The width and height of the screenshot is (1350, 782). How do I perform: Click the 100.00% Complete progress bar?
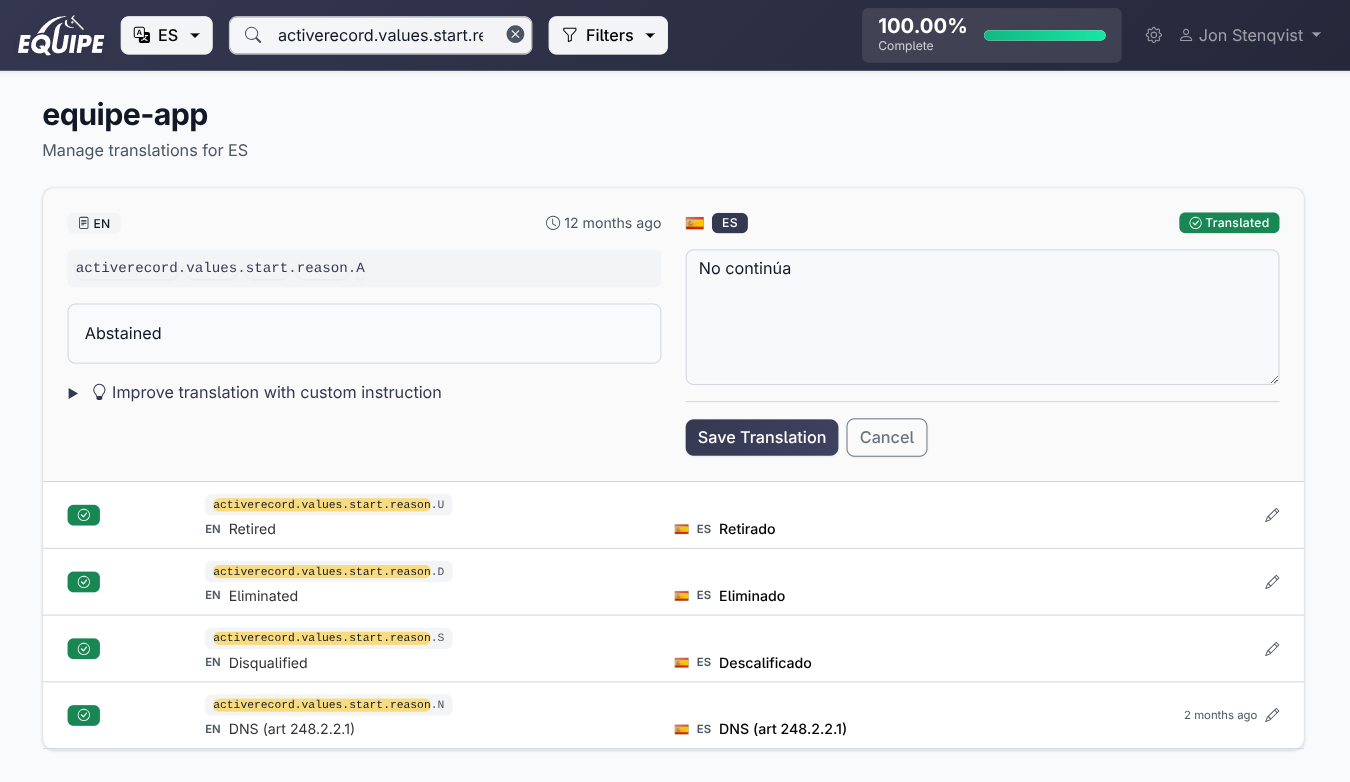1045,35
